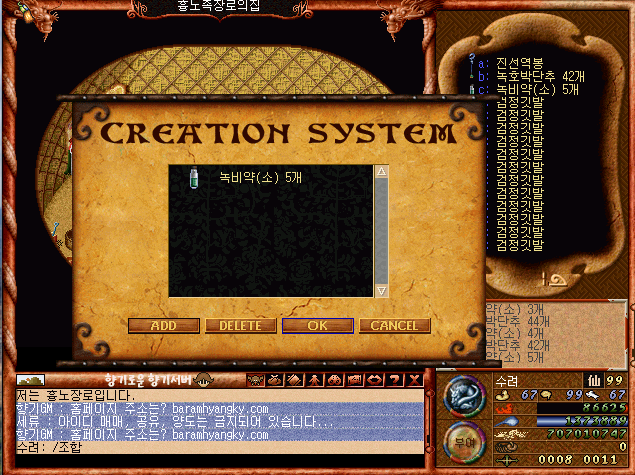Select inventory item a: 진선역봉
The height and width of the screenshot is (475, 635).
[x=512, y=60]
